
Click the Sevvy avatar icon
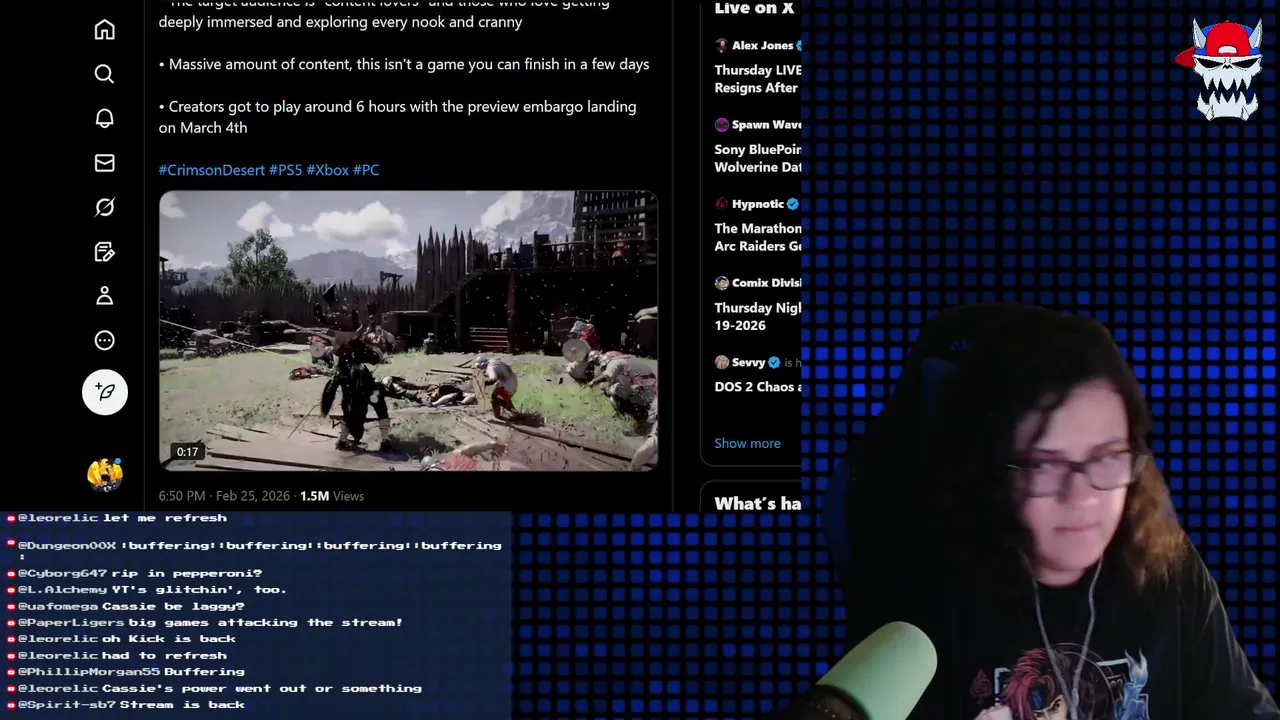coord(721,362)
